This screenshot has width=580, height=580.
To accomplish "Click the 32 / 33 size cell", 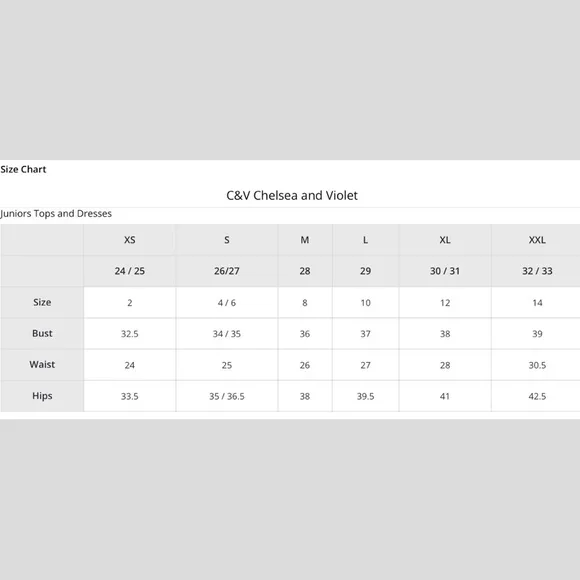I will pyautogui.click(x=537, y=271).
